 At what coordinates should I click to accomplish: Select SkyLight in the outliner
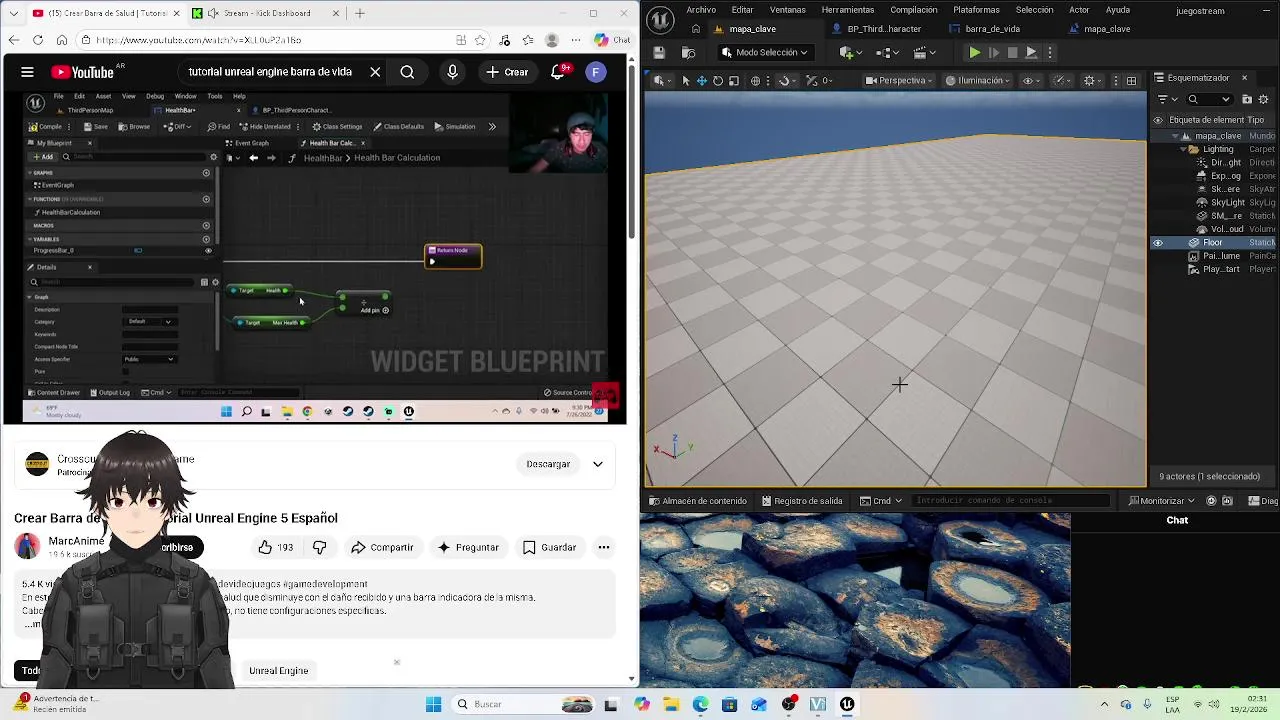(1228, 202)
